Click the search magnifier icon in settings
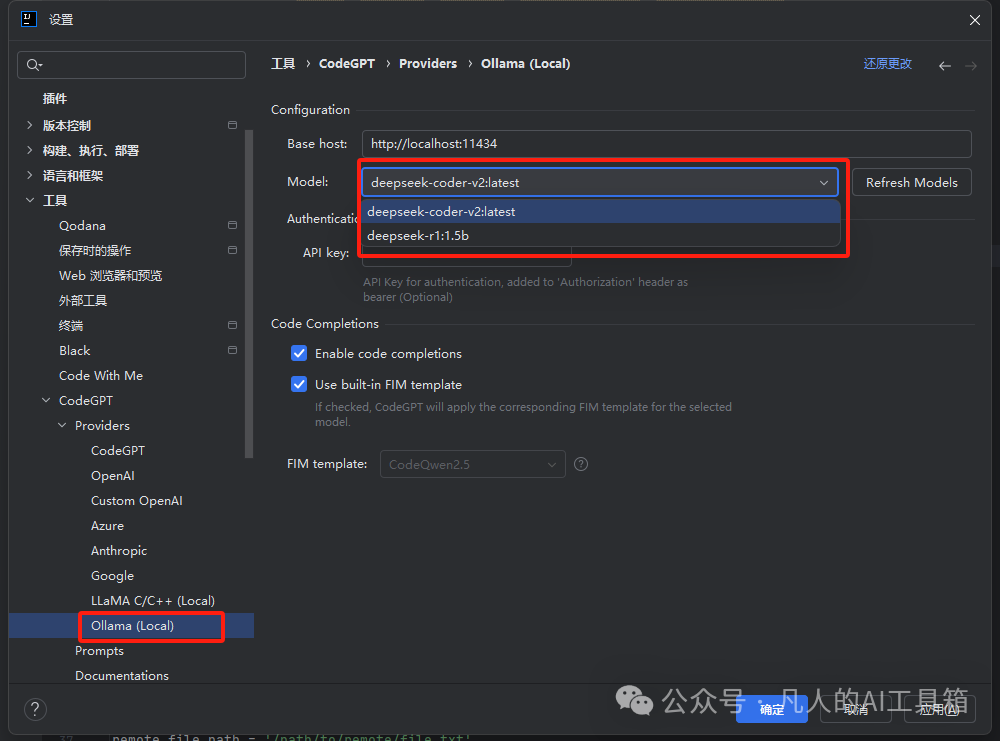Viewport: 1000px width, 741px height. point(34,65)
